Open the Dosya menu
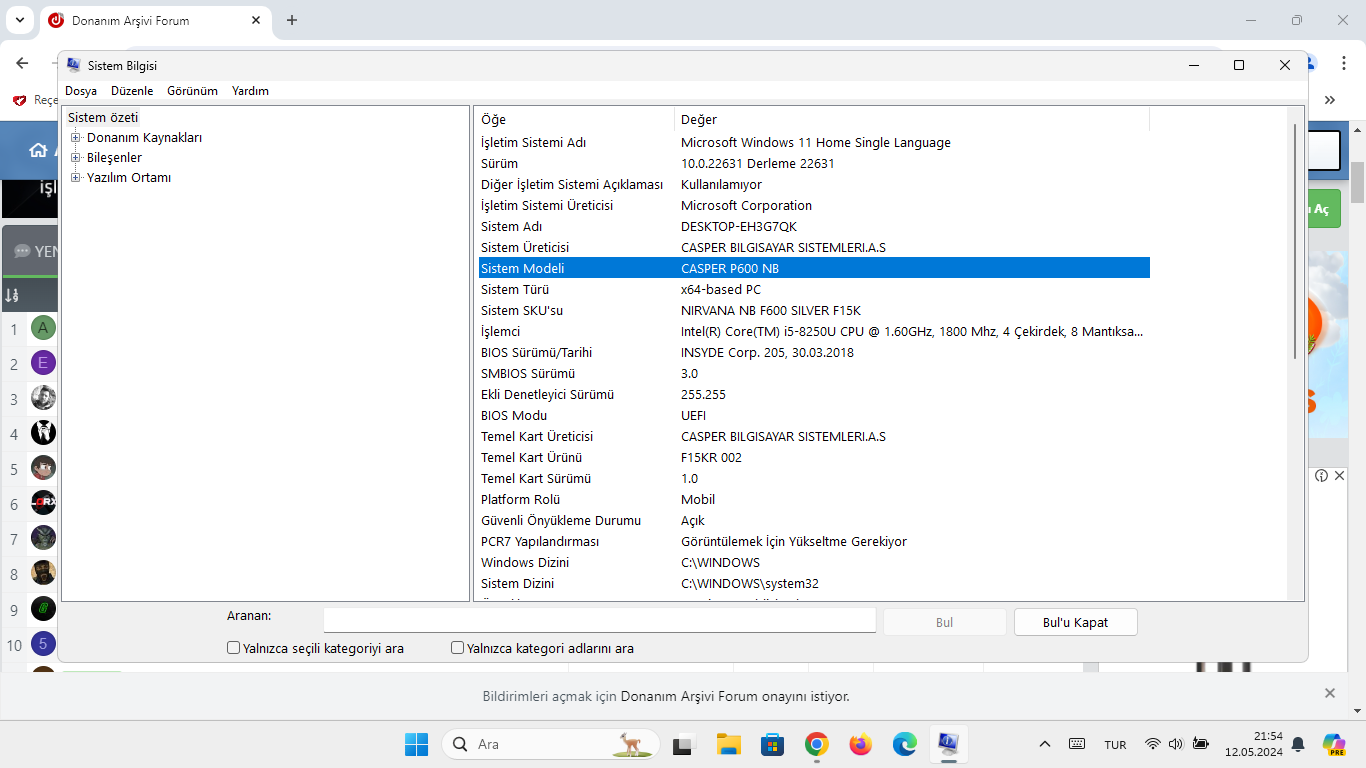The height and width of the screenshot is (768, 1366). click(81, 91)
